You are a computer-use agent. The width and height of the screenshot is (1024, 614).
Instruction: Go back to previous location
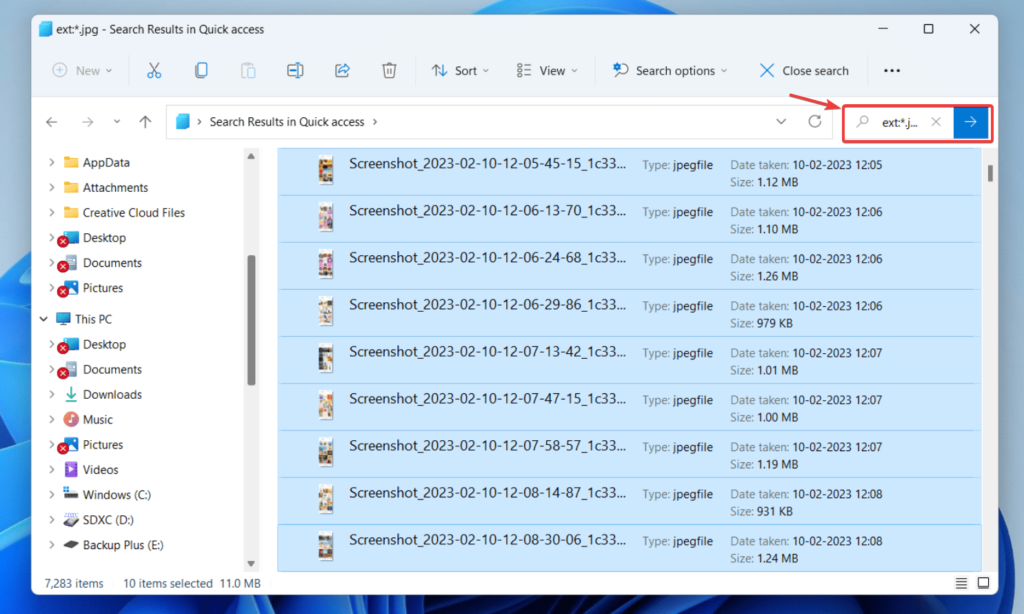[x=51, y=121]
